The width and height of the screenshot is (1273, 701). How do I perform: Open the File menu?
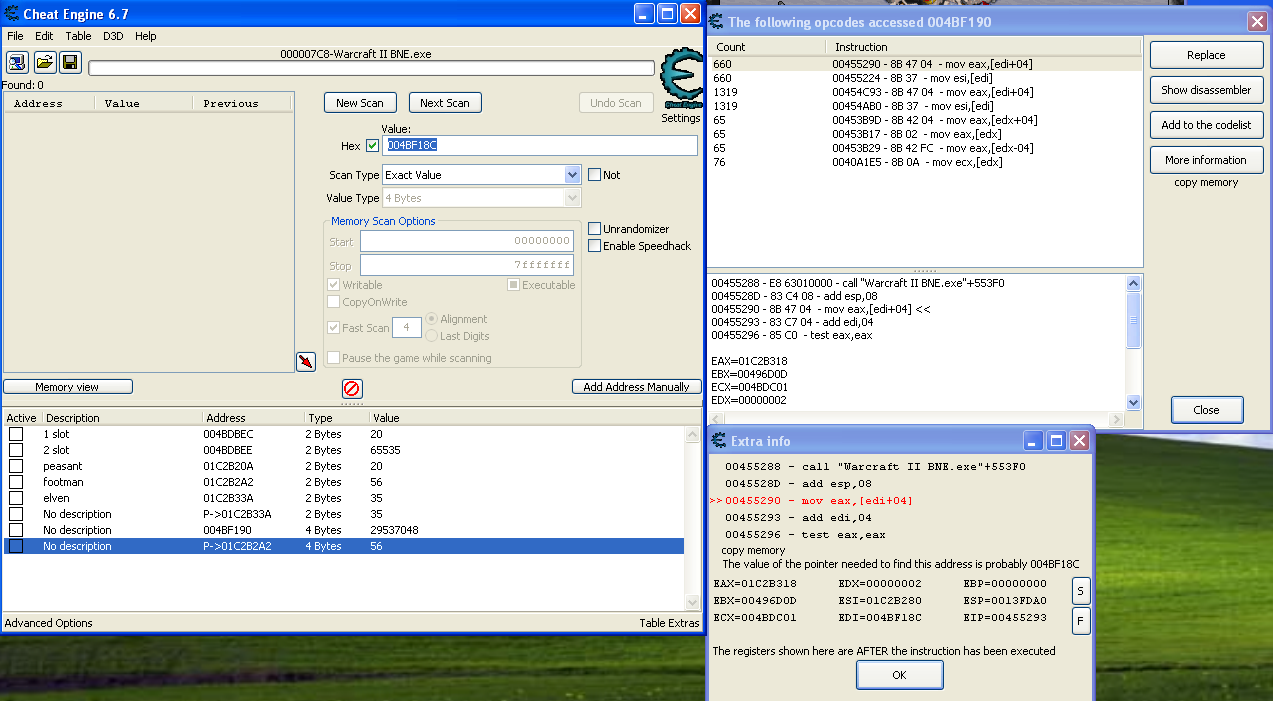(15, 36)
